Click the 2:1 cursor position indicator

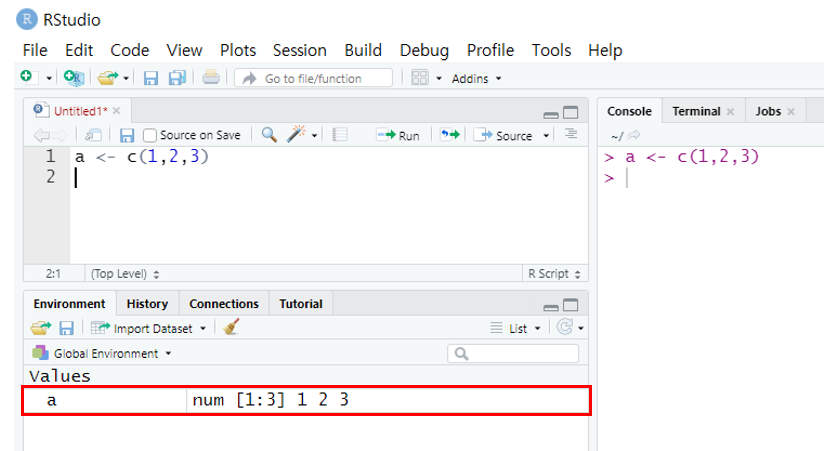(53, 274)
